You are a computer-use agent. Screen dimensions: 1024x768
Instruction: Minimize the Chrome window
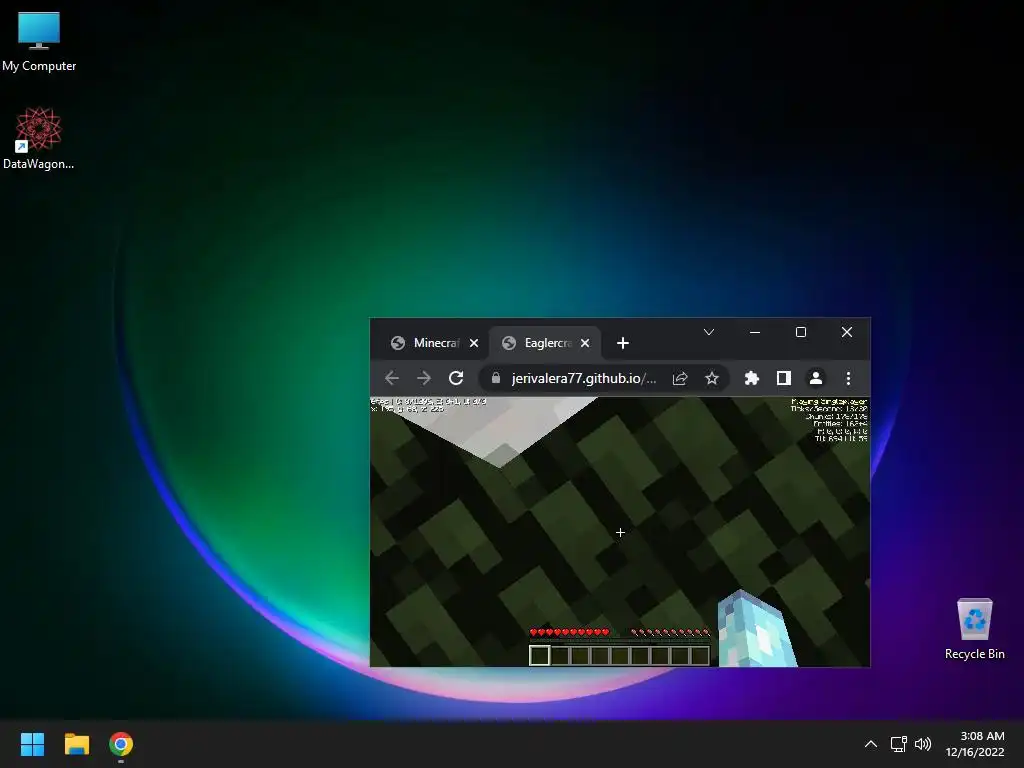pyautogui.click(x=755, y=332)
